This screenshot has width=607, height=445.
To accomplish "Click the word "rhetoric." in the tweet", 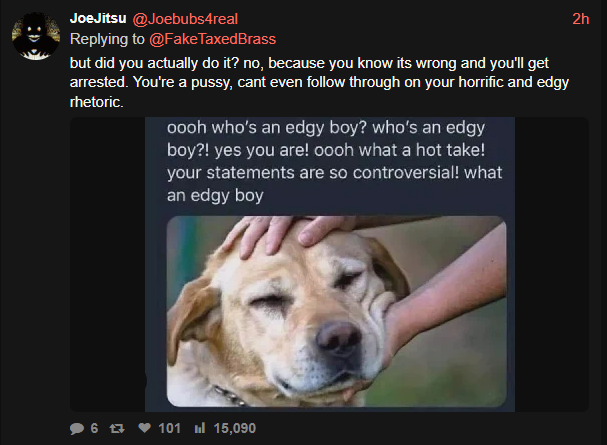I will coord(97,102).
